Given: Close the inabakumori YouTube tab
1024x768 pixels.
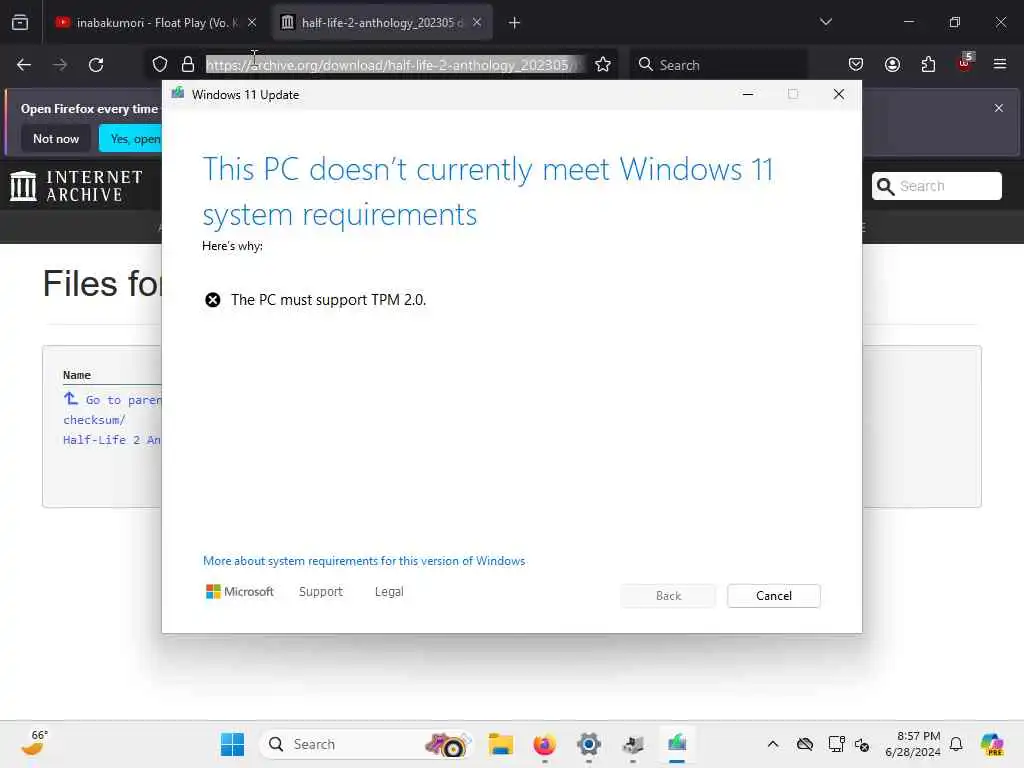Looking at the screenshot, I should point(252,23).
